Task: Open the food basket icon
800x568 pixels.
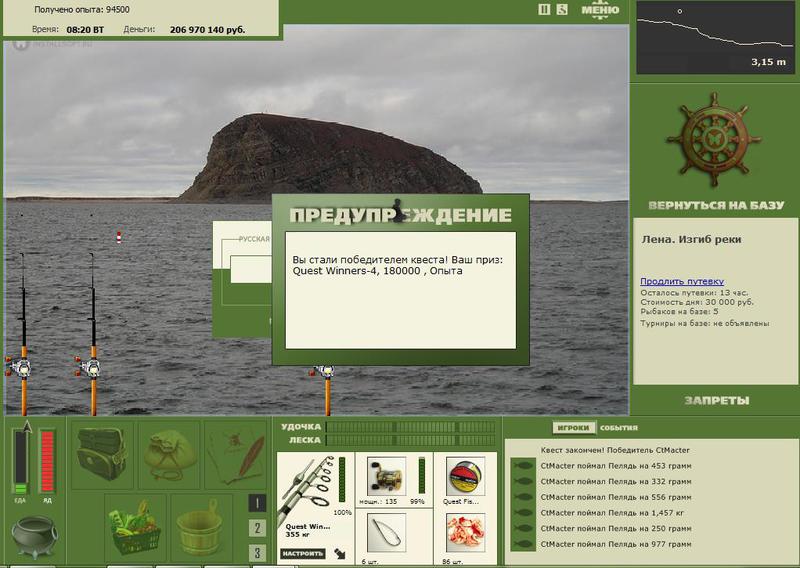Action: [x=135, y=528]
